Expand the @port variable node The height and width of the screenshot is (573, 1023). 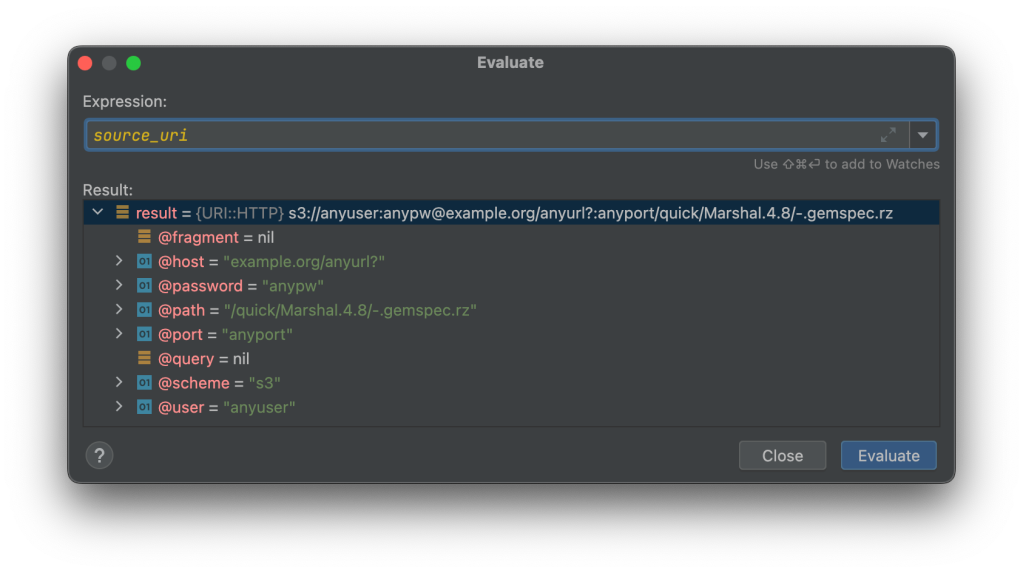pyautogui.click(x=119, y=334)
